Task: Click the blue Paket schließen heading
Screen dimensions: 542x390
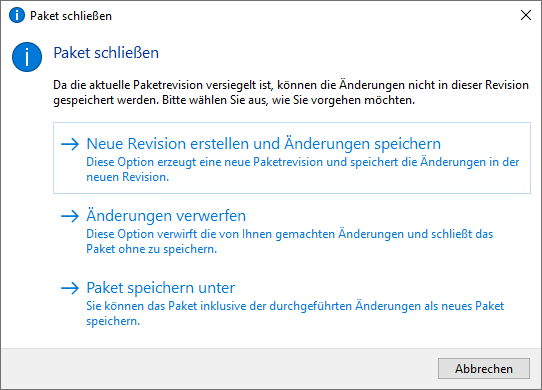Action: pos(106,53)
